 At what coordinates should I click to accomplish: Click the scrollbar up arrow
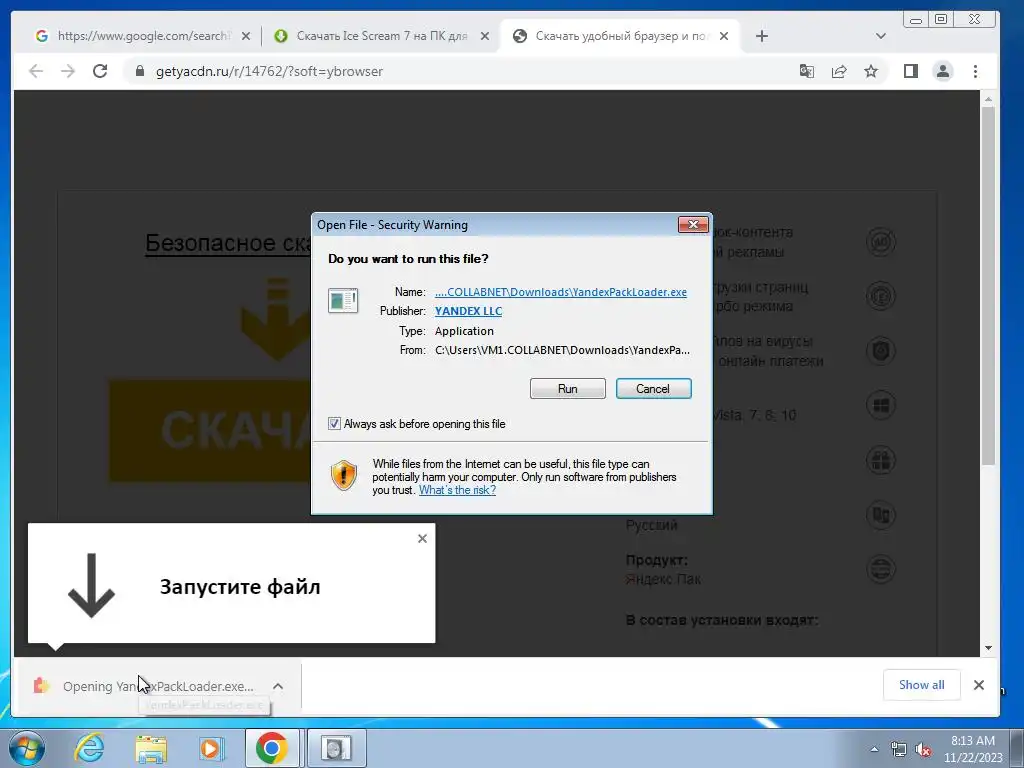point(988,99)
